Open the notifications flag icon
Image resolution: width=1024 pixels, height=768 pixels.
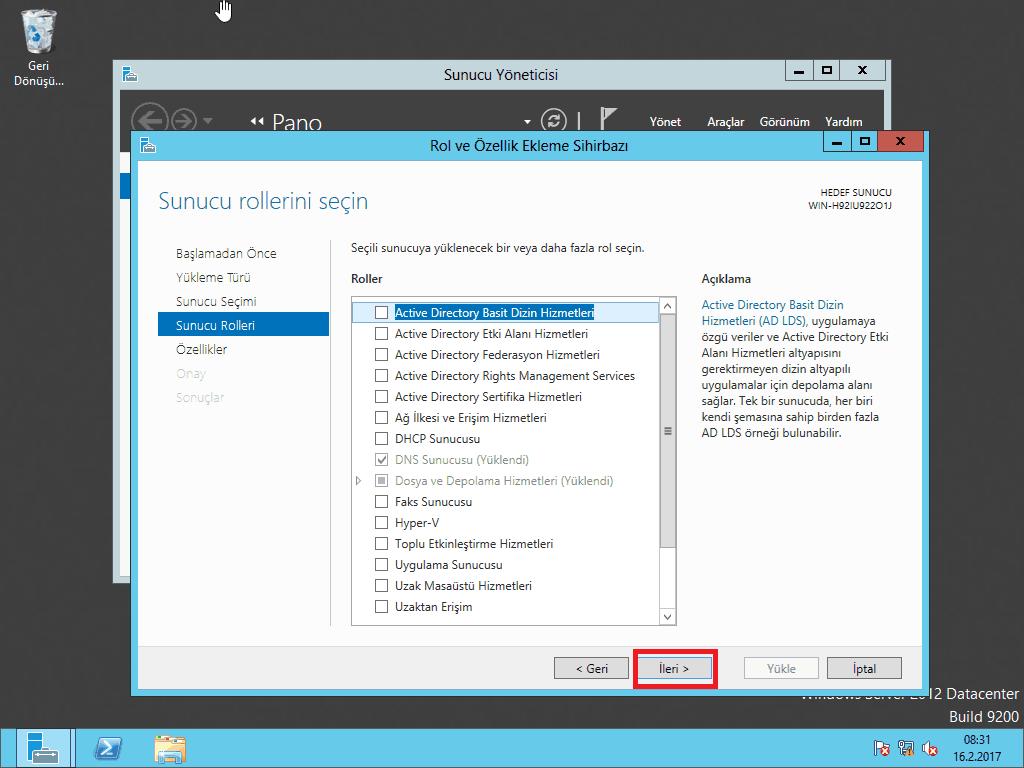click(x=608, y=118)
